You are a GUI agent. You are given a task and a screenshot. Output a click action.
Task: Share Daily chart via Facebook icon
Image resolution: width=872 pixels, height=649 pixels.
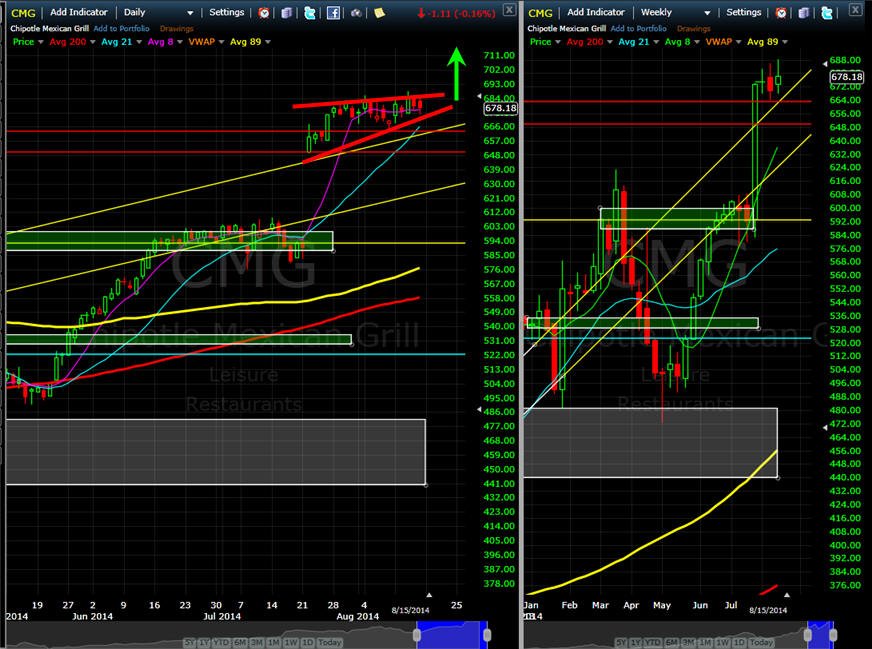point(333,13)
